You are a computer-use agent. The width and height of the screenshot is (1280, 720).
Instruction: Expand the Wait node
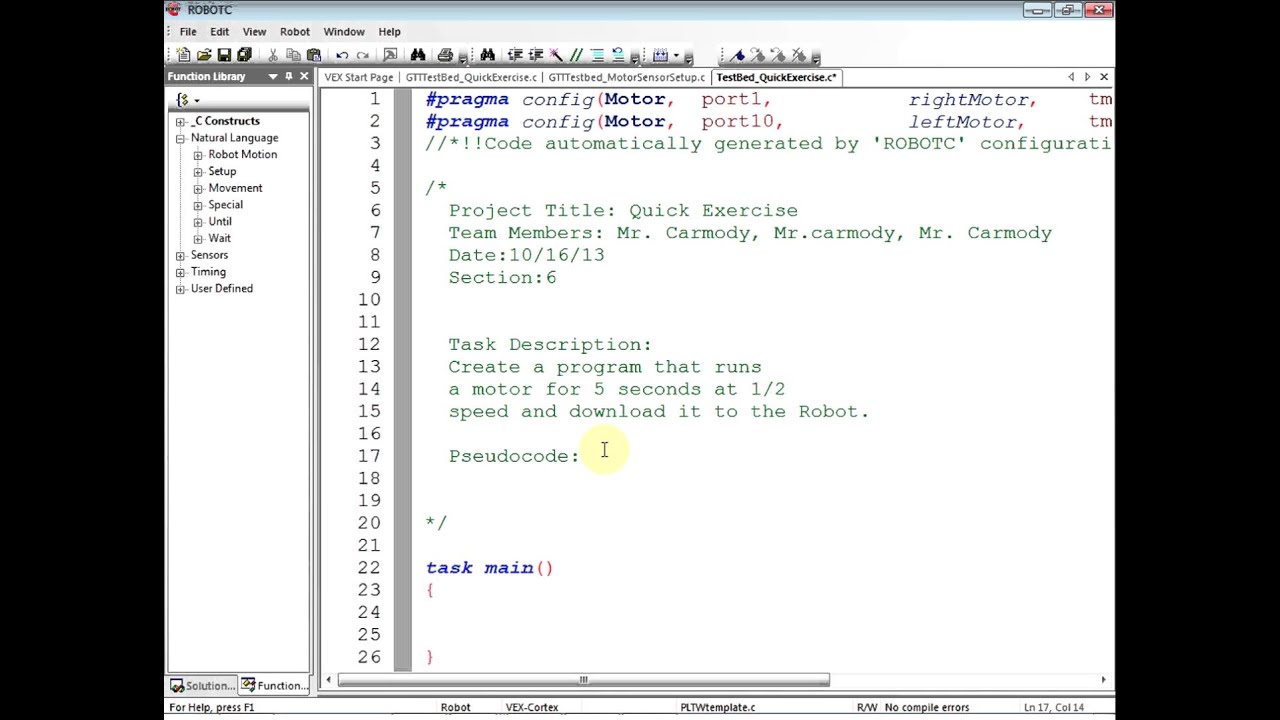pos(198,238)
